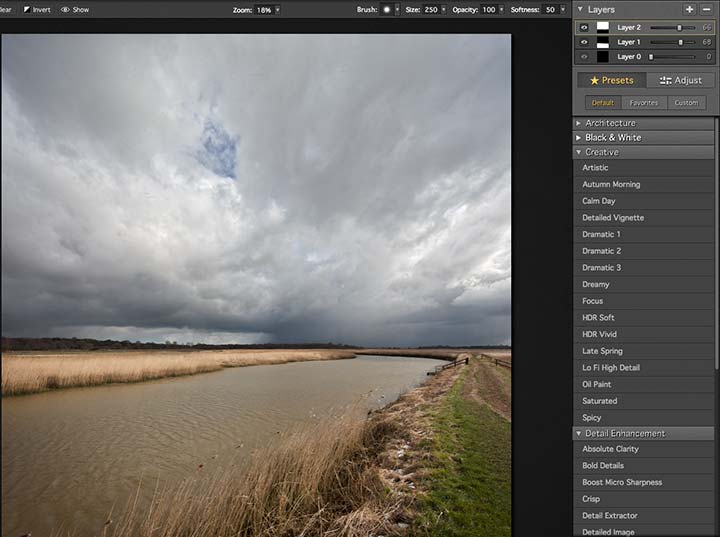Viewport: 720px width, 537px height.
Task: Select the Layer 1 mask thumbnail
Action: coord(602,42)
